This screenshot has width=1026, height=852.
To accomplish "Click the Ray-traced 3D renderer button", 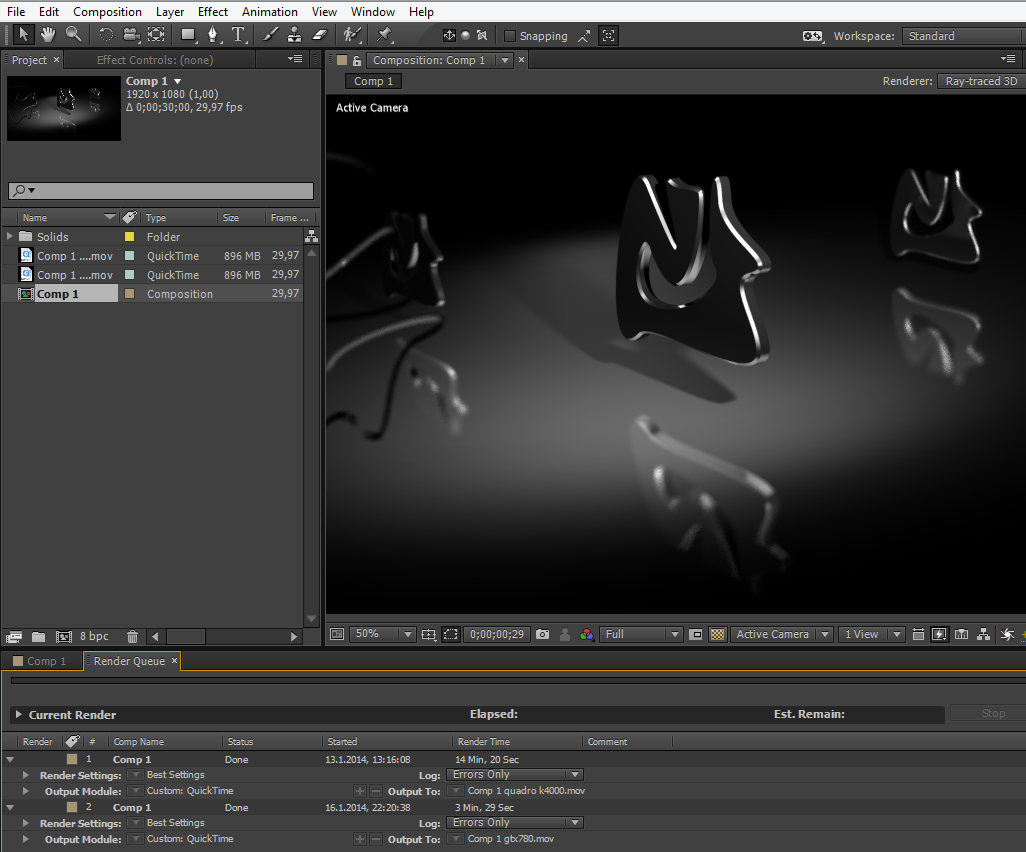I will coord(981,81).
